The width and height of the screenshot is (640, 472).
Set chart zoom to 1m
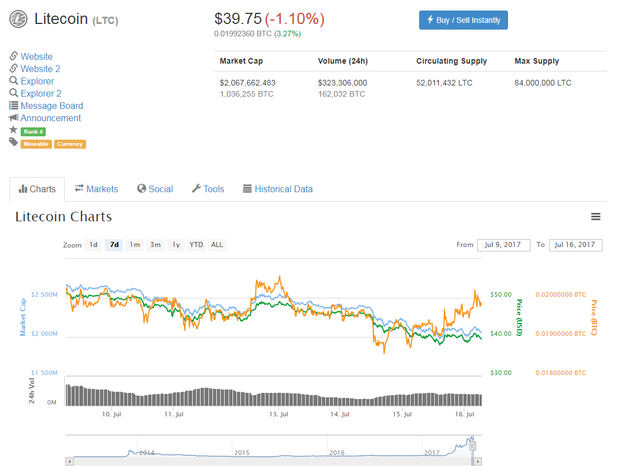pos(135,245)
